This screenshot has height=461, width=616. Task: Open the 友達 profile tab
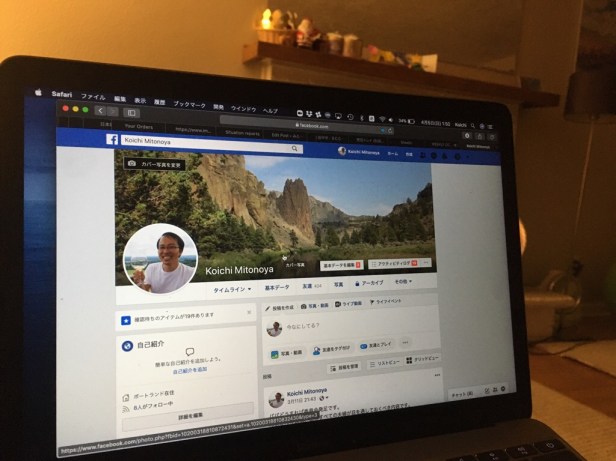pyautogui.click(x=312, y=285)
